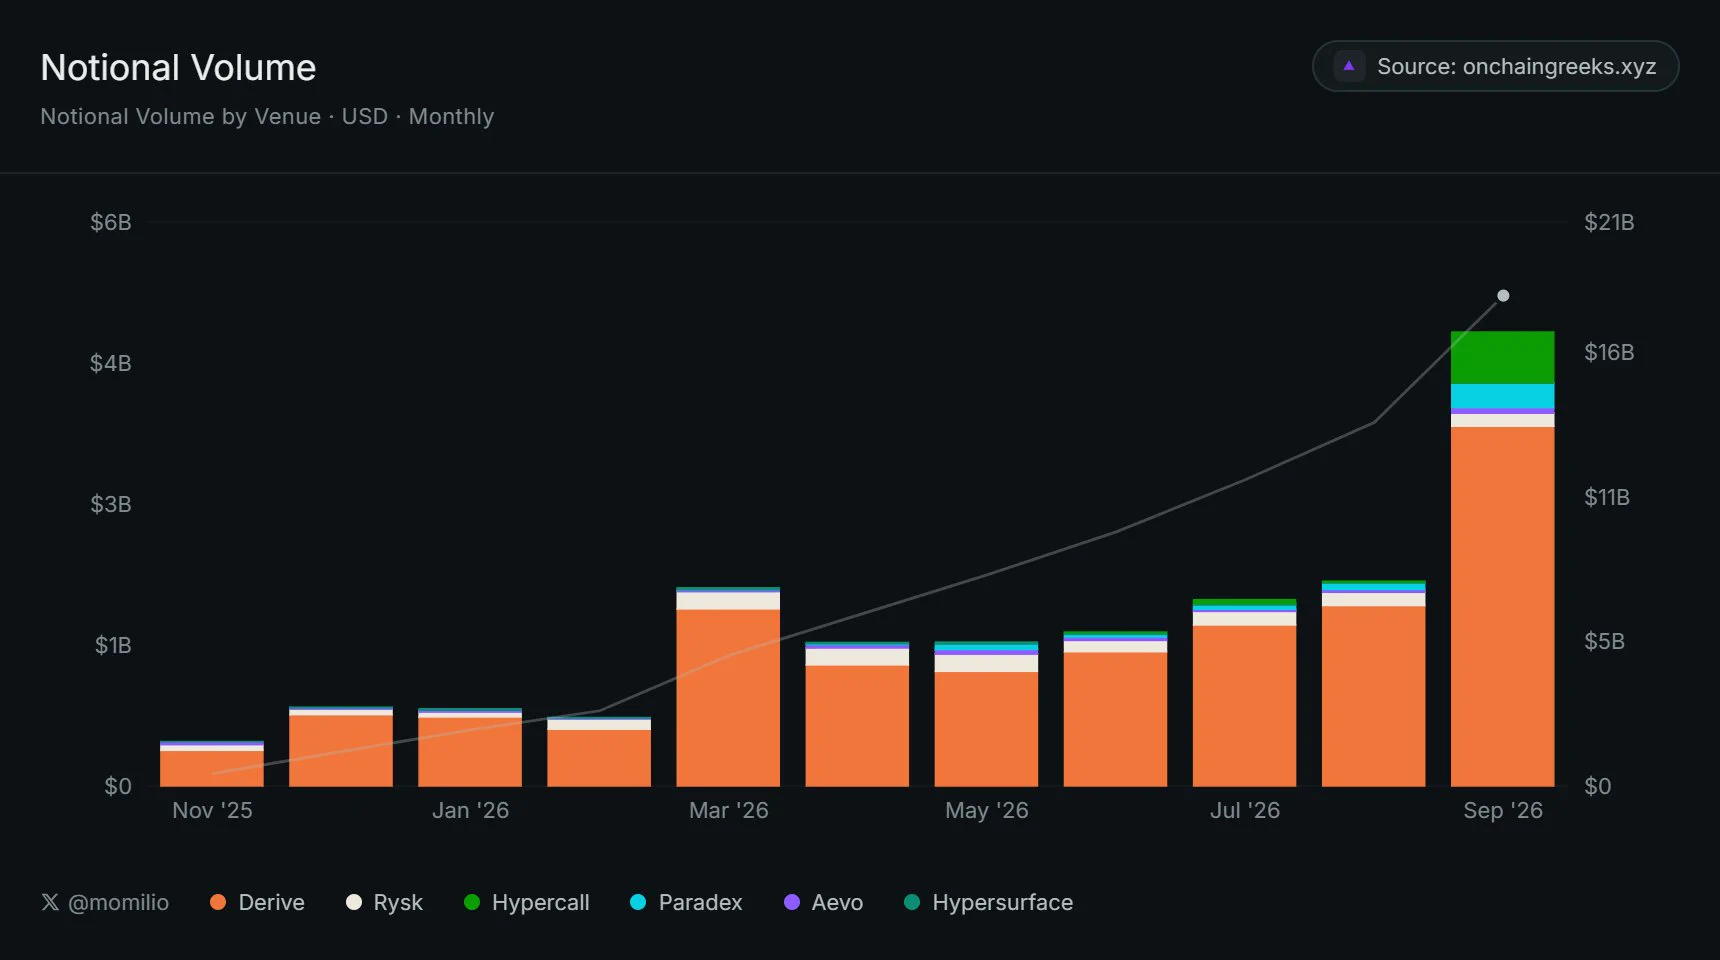Click the $21B right axis label

click(x=1609, y=222)
